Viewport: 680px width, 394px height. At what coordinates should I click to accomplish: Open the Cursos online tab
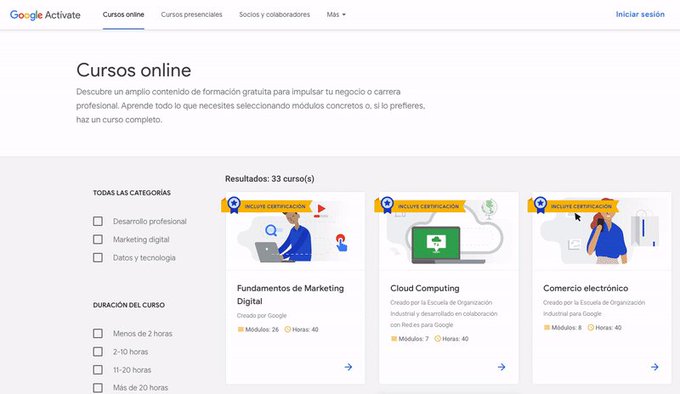pos(123,14)
